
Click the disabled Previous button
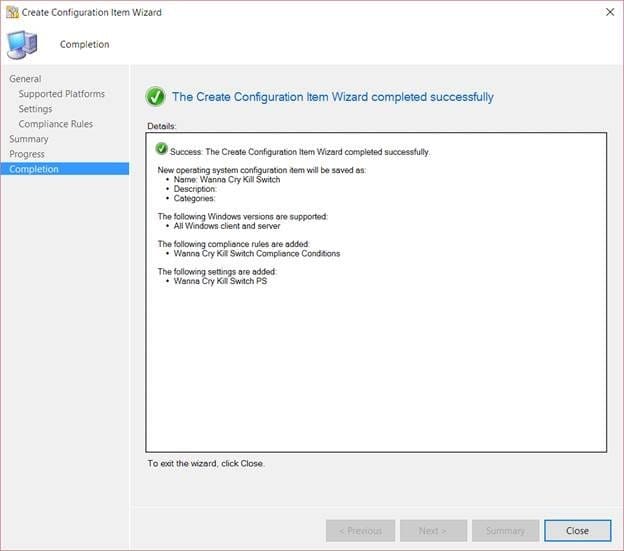[x=361, y=530]
